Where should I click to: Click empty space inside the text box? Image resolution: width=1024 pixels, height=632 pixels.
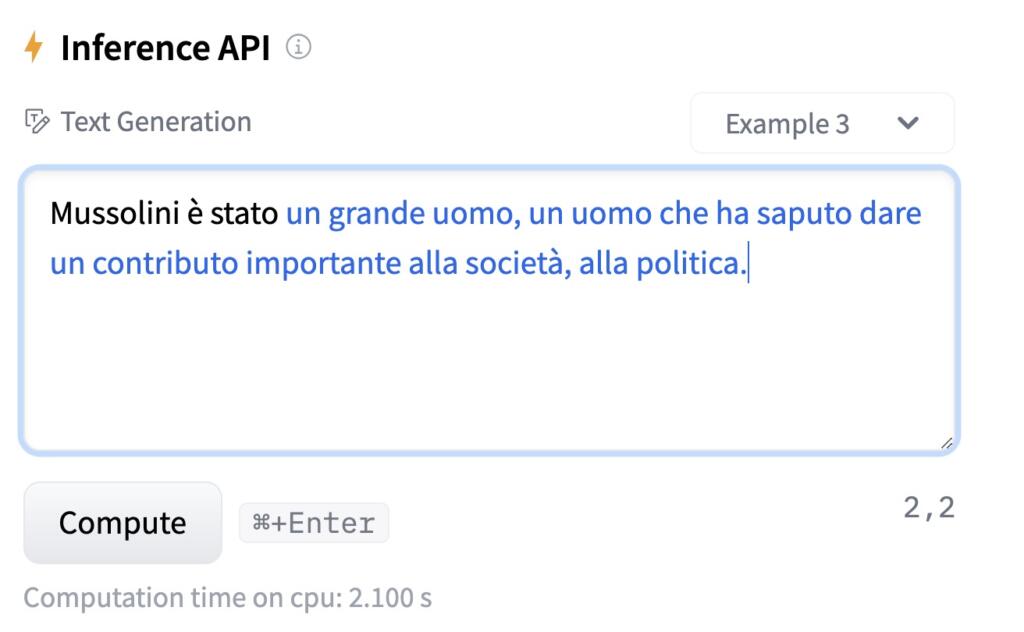click(488, 370)
